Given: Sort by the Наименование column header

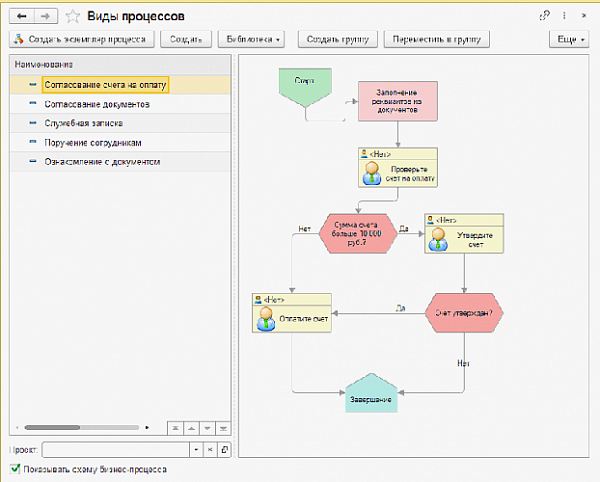Looking at the screenshot, I should [x=120, y=65].
